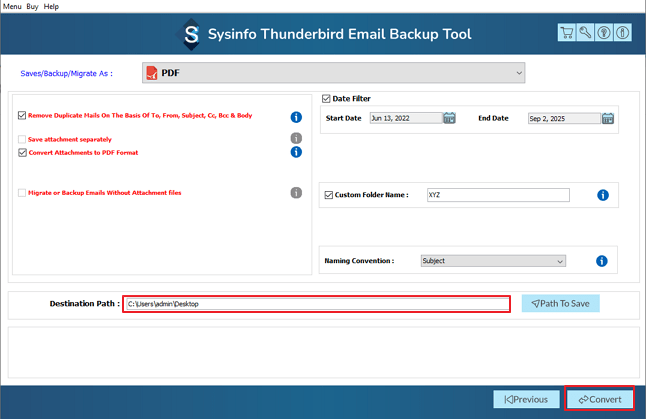This screenshot has height=419, width=646.
Task: Click the key activation icon
Action: pyautogui.click(x=585, y=33)
